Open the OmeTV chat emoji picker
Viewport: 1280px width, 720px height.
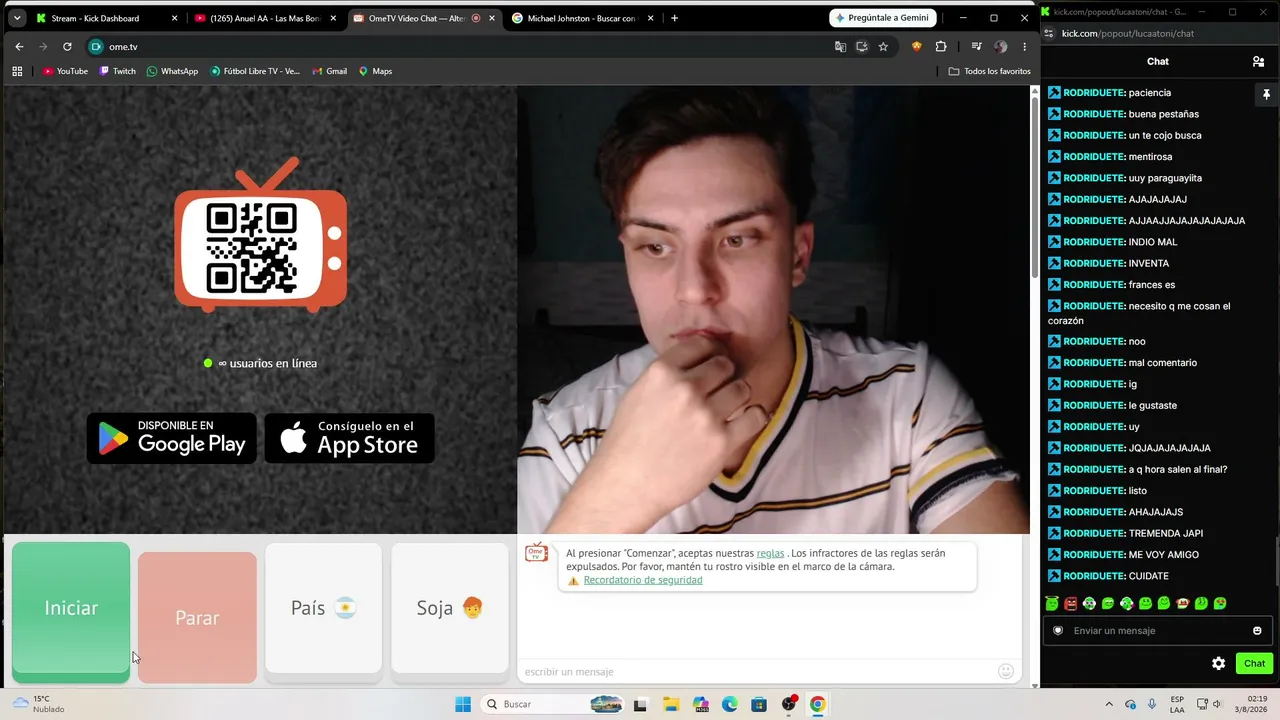(1006, 672)
